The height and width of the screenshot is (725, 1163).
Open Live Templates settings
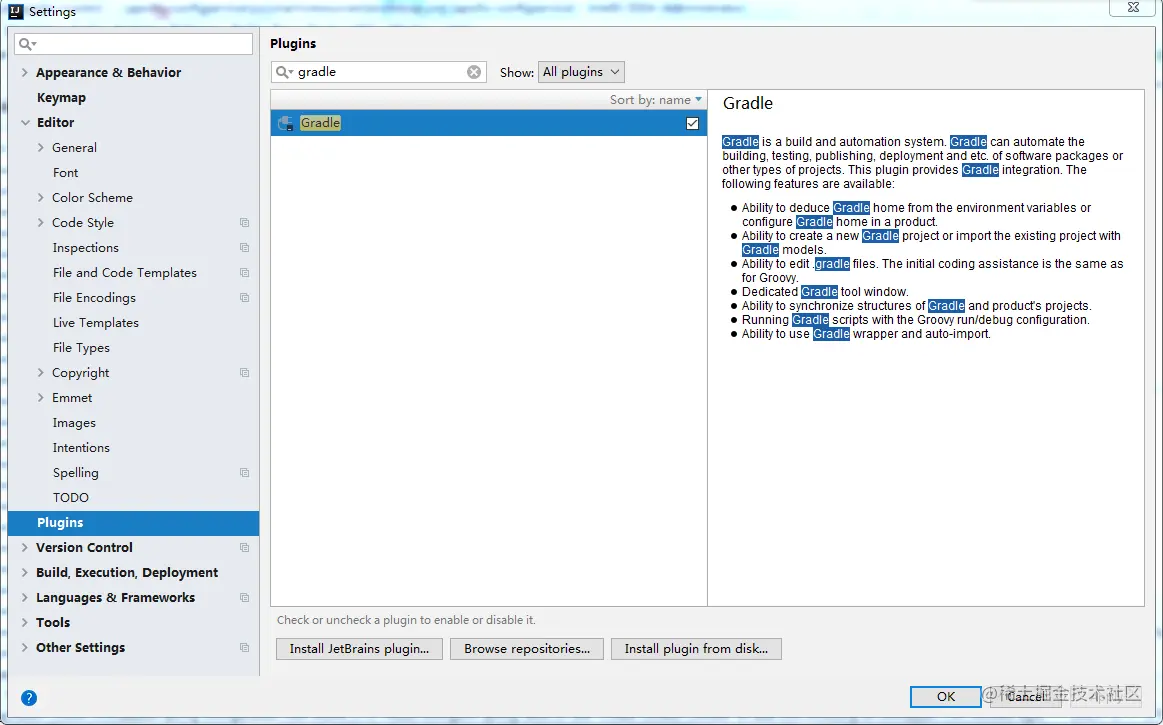tap(96, 323)
